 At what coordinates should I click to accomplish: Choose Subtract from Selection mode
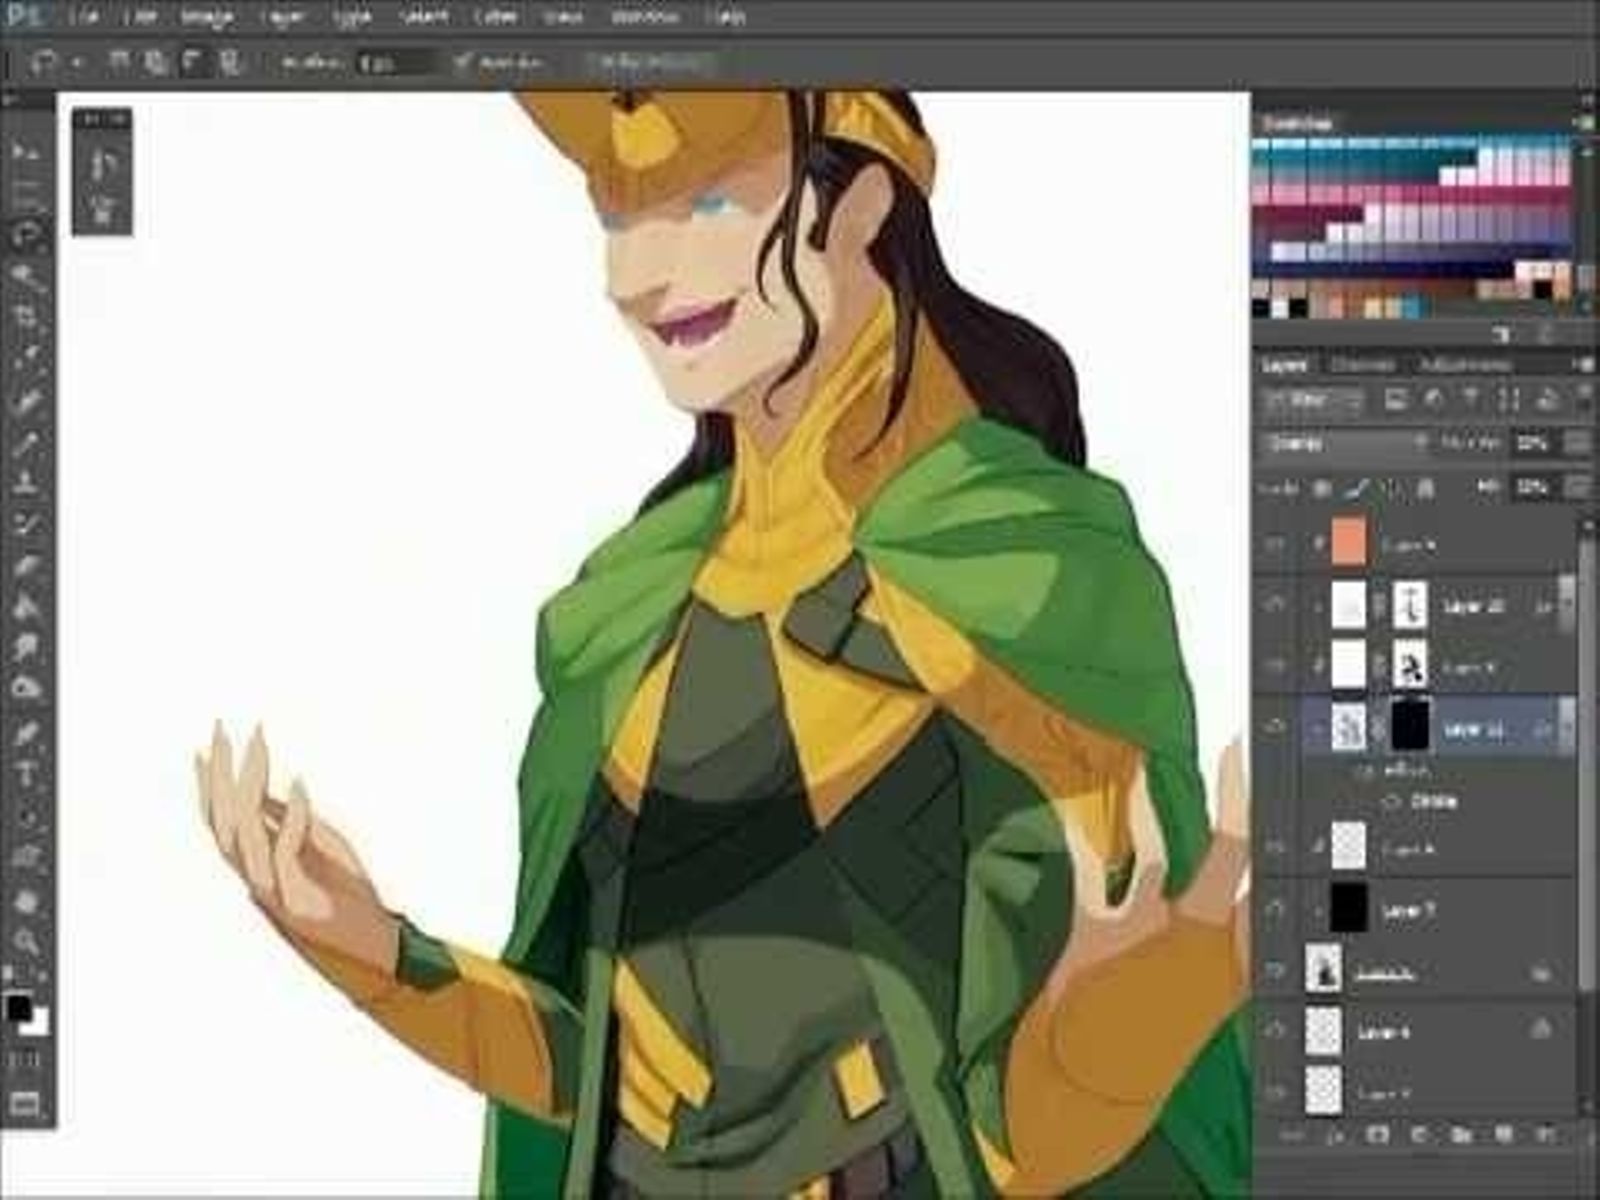[192, 62]
